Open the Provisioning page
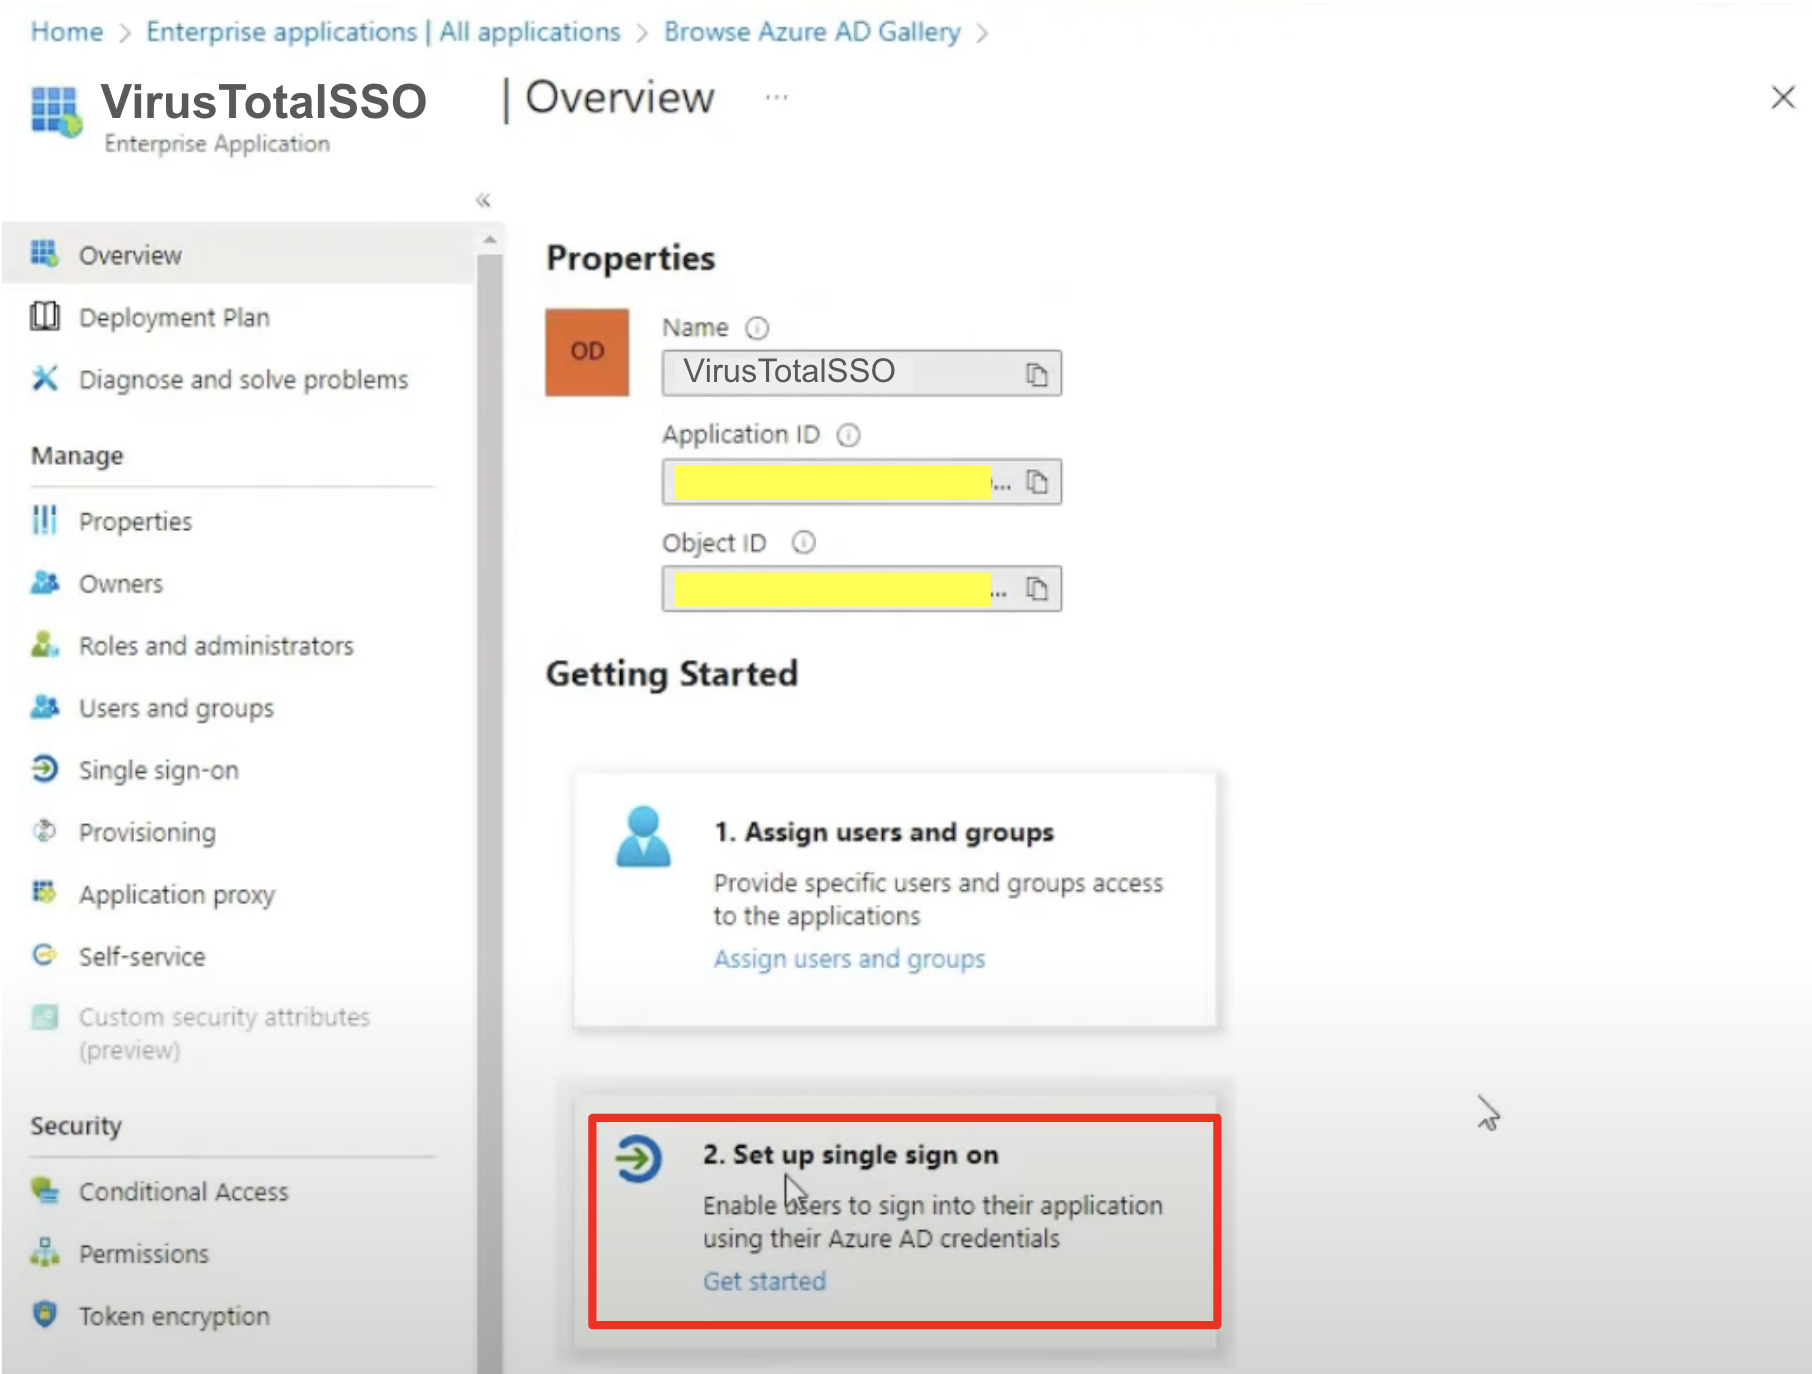 point(147,831)
